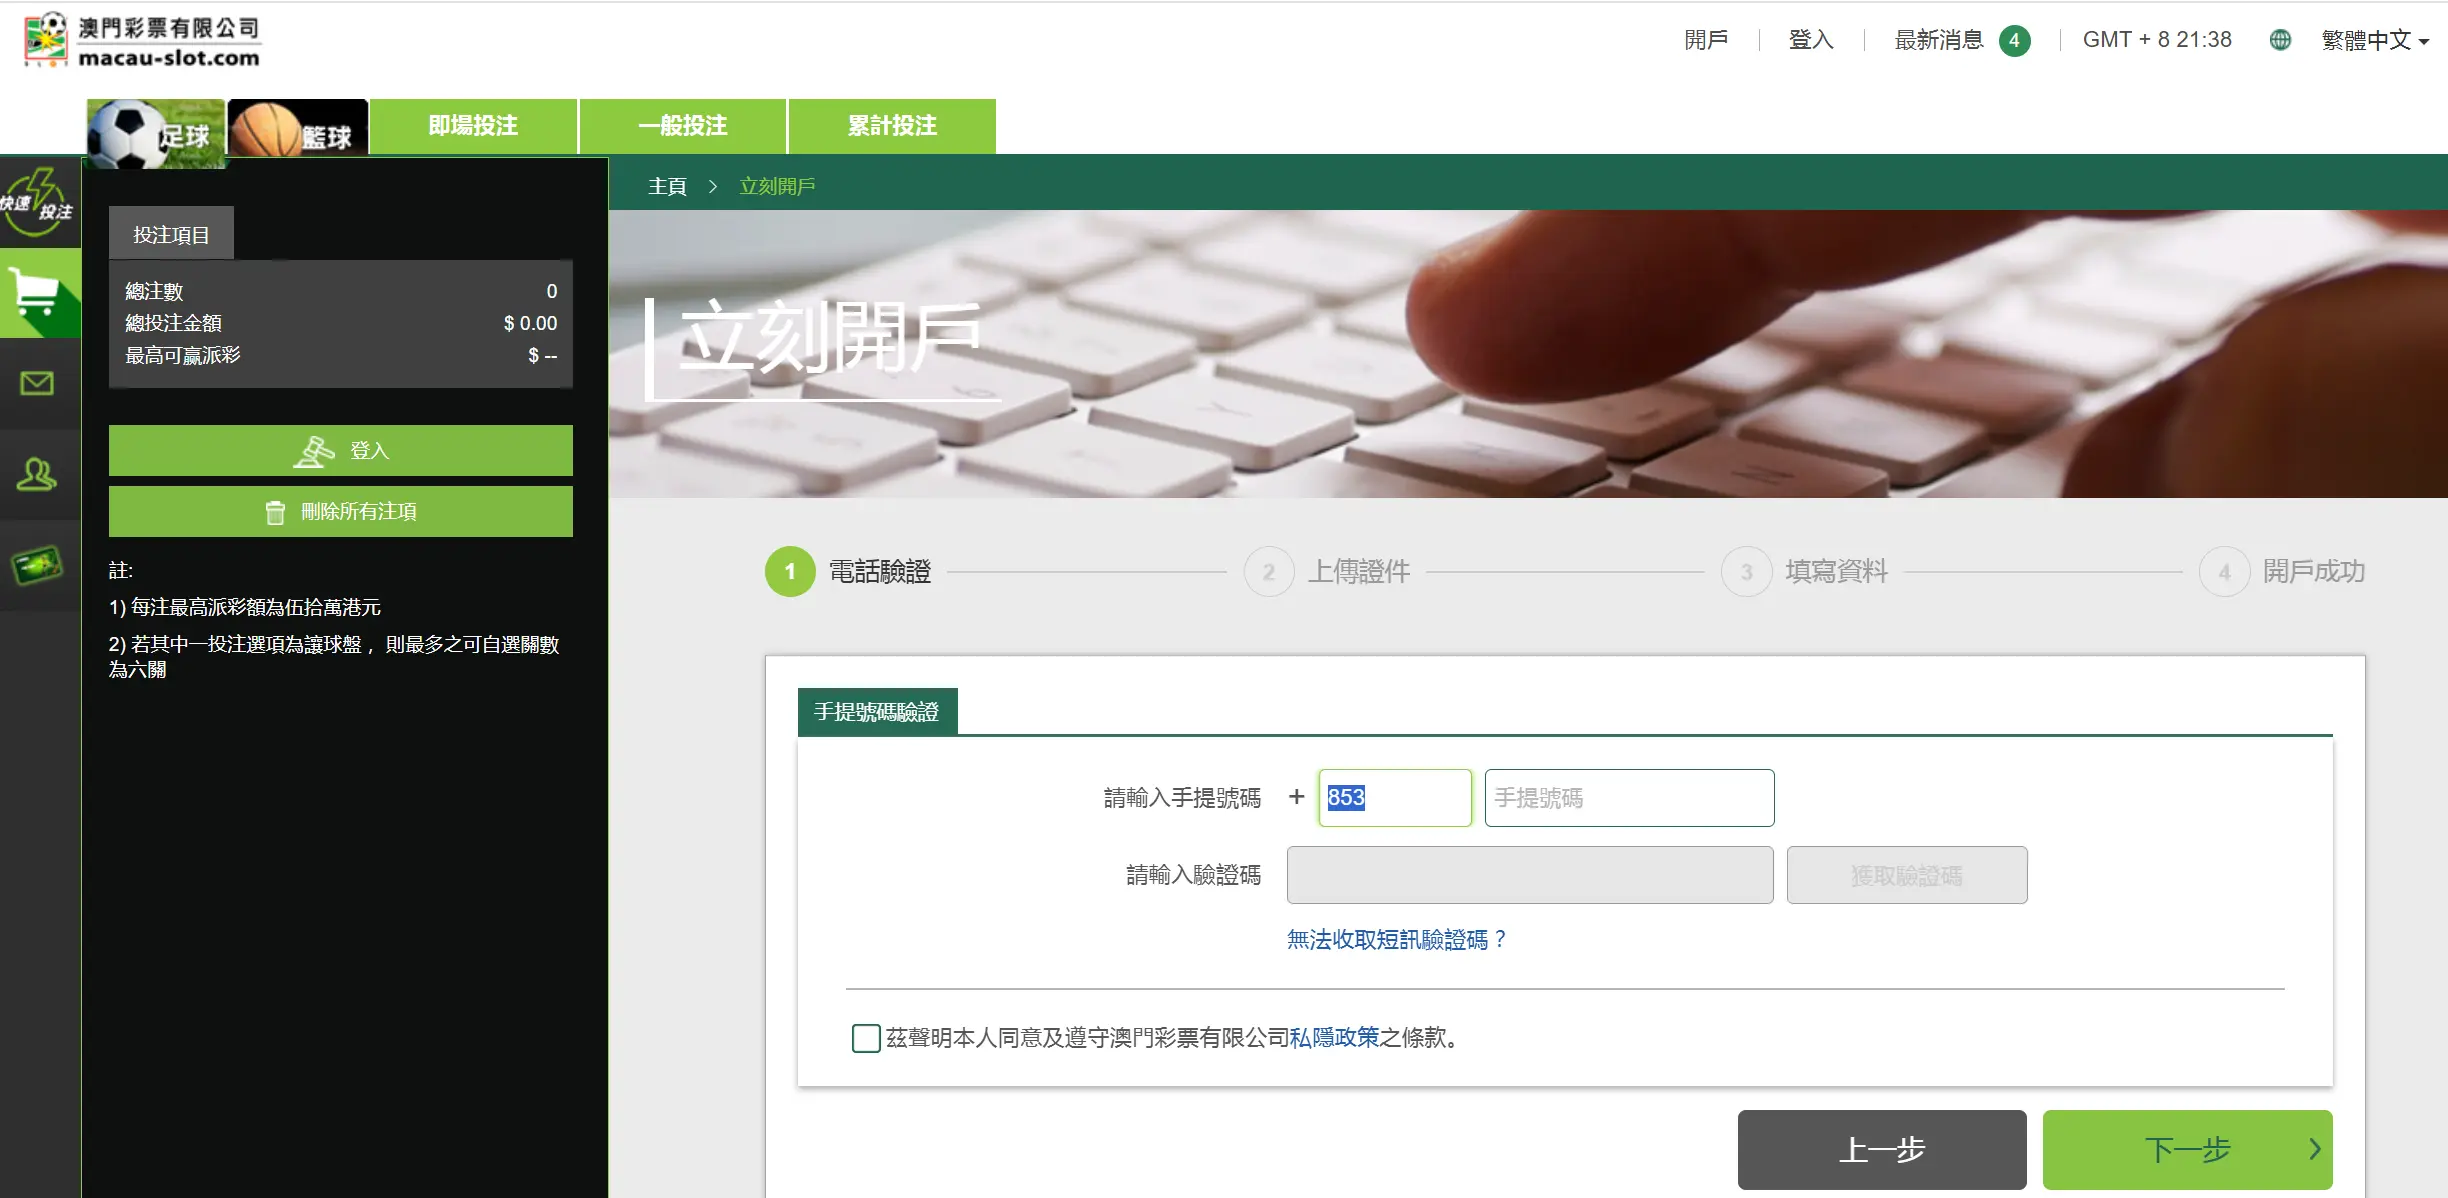Click note 1 每注最高派彩額為伍拾萬港元

click(245, 607)
